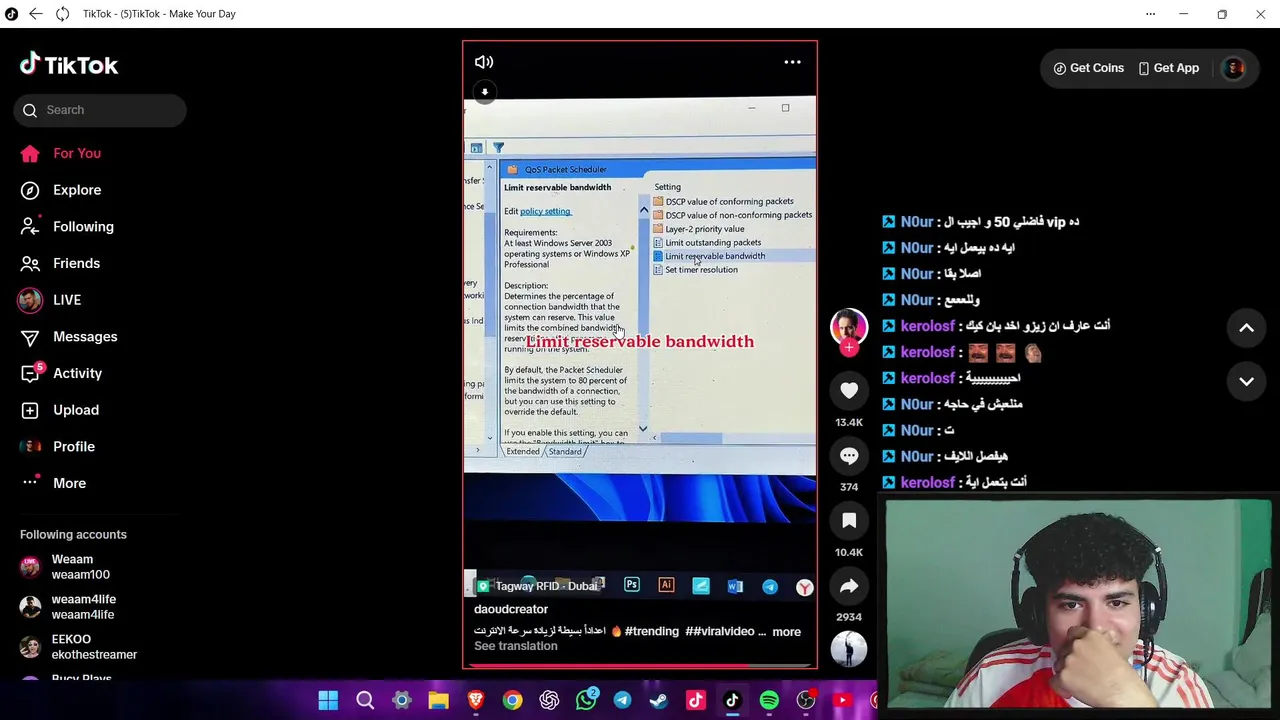Open the spinning sound disc thumbnail
This screenshot has height=720, width=1280.
[849, 650]
